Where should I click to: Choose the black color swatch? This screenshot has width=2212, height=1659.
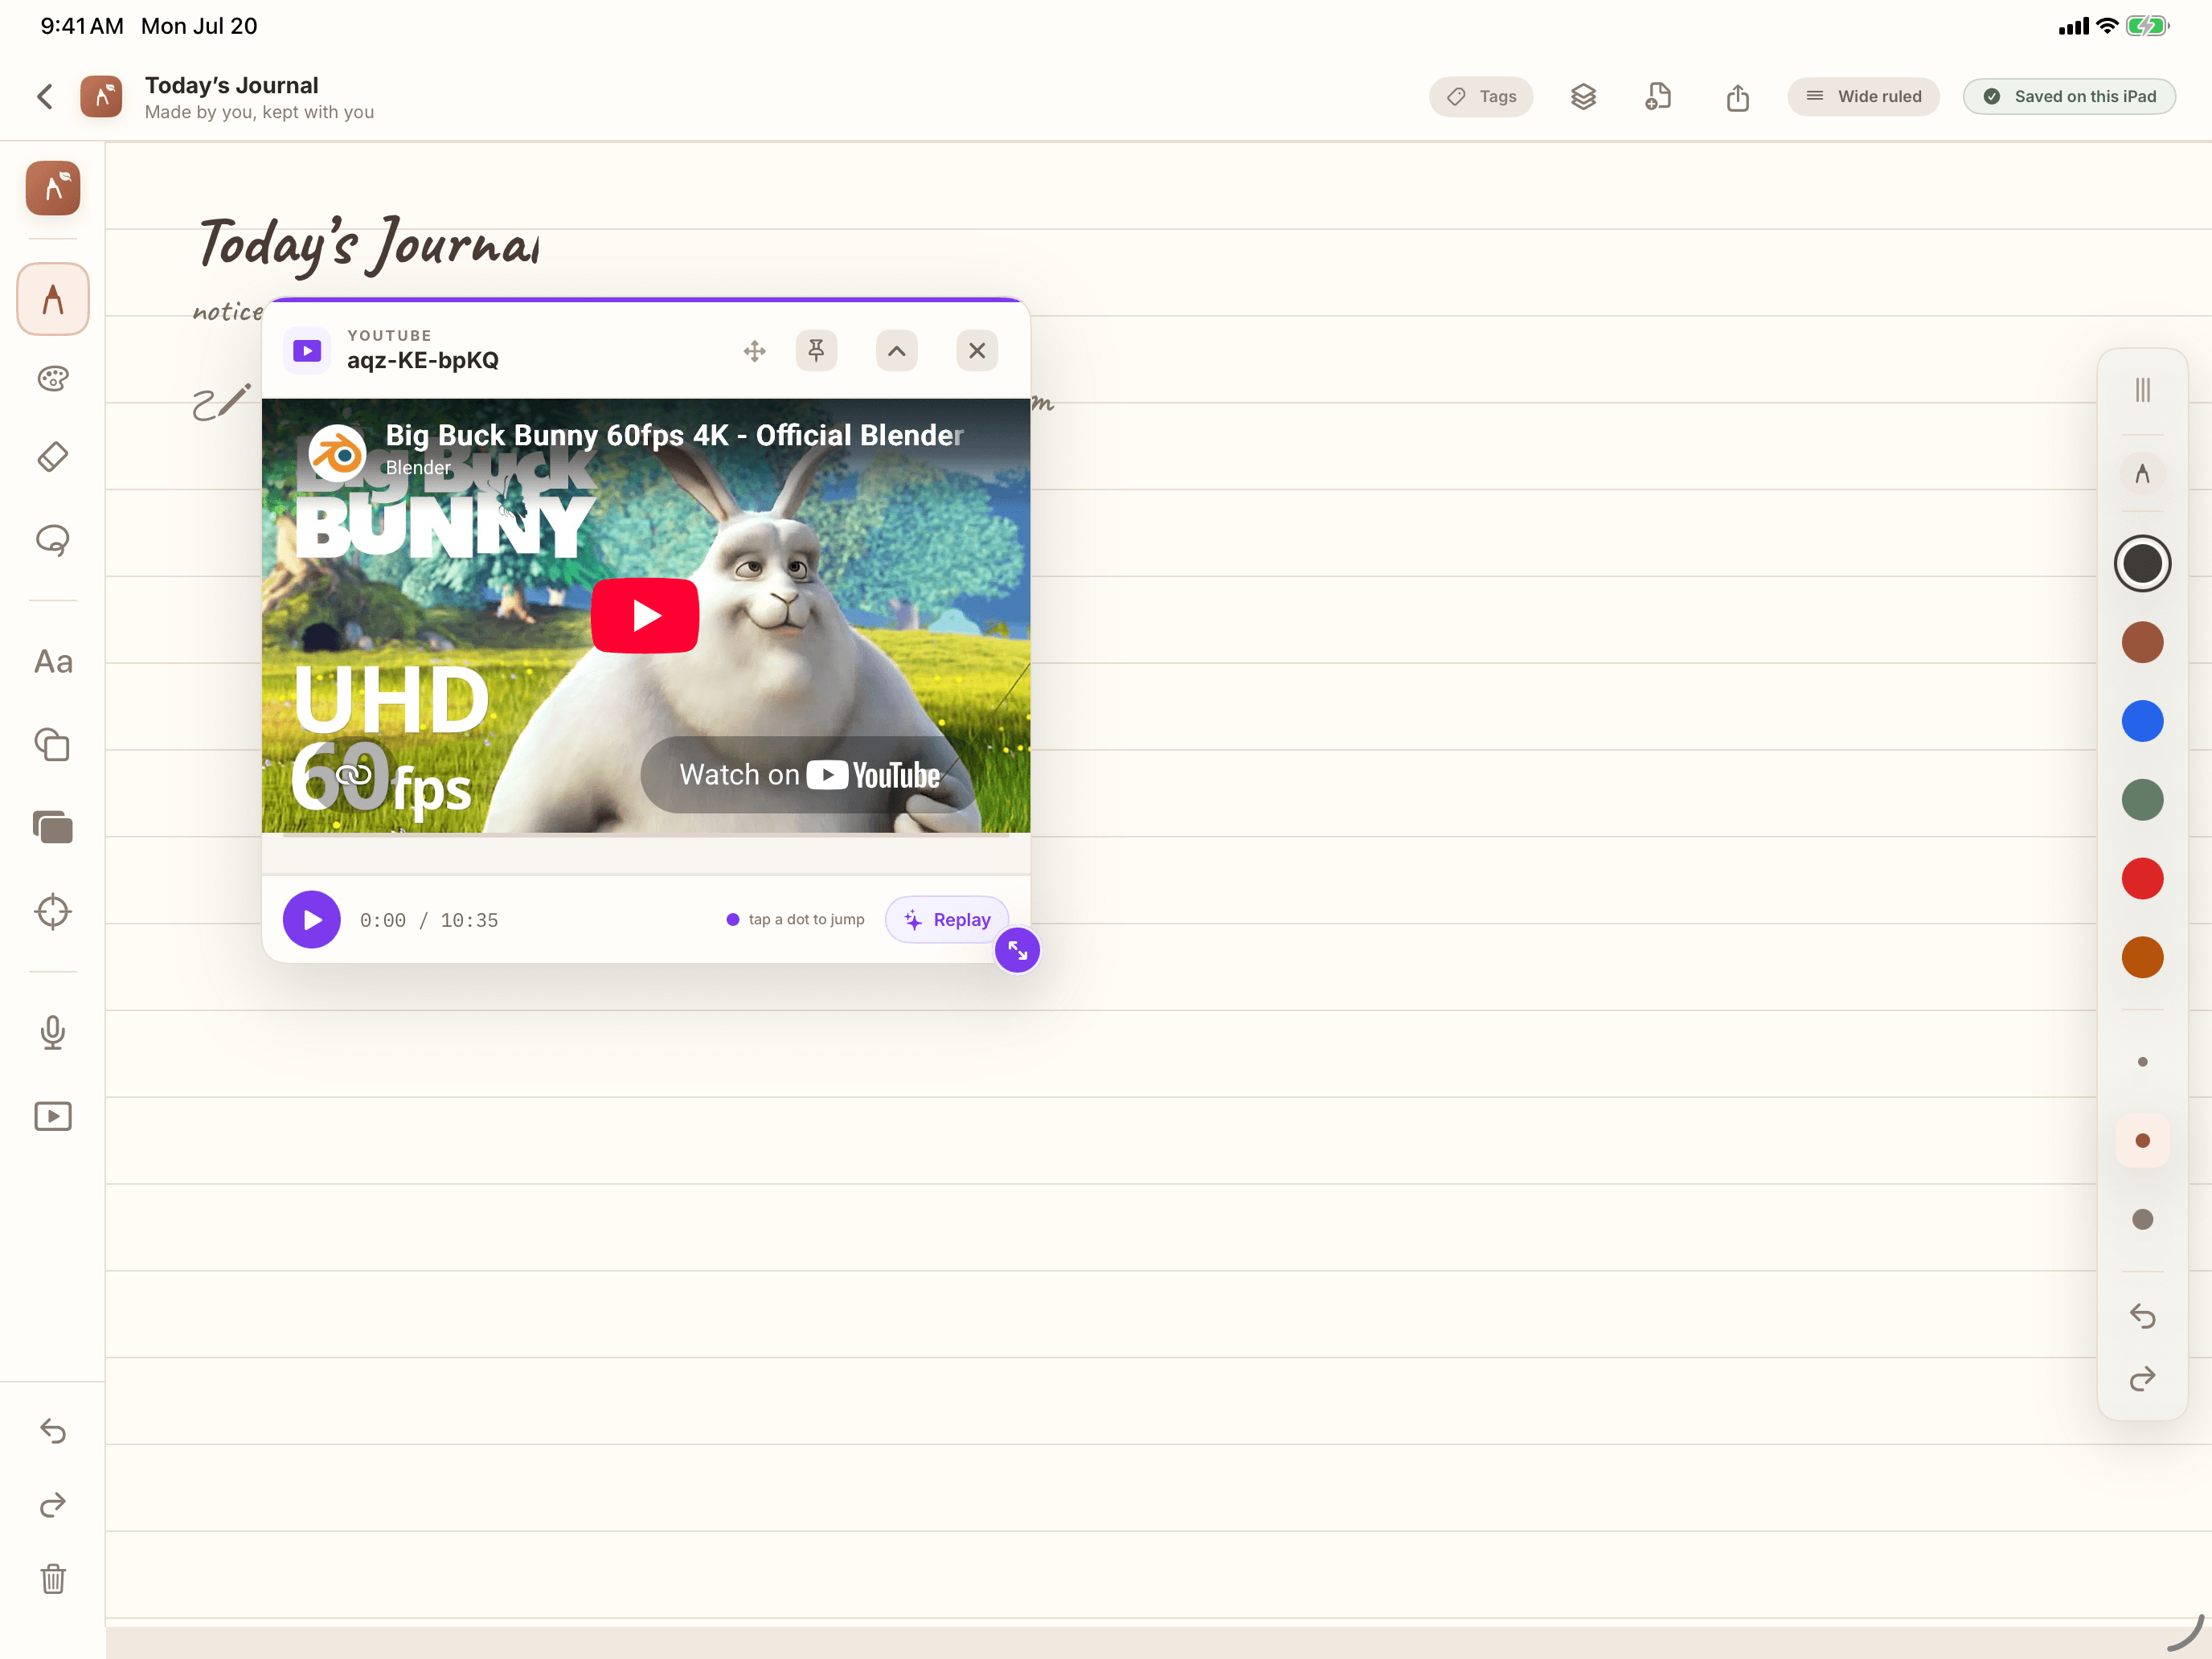point(2142,563)
